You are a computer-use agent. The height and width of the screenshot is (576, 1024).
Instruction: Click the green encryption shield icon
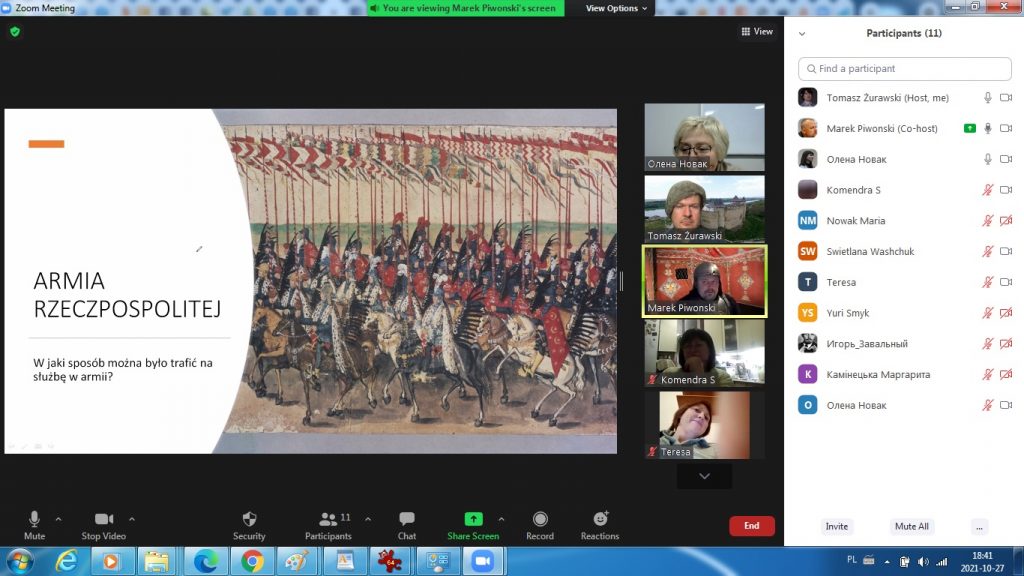point(15,32)
